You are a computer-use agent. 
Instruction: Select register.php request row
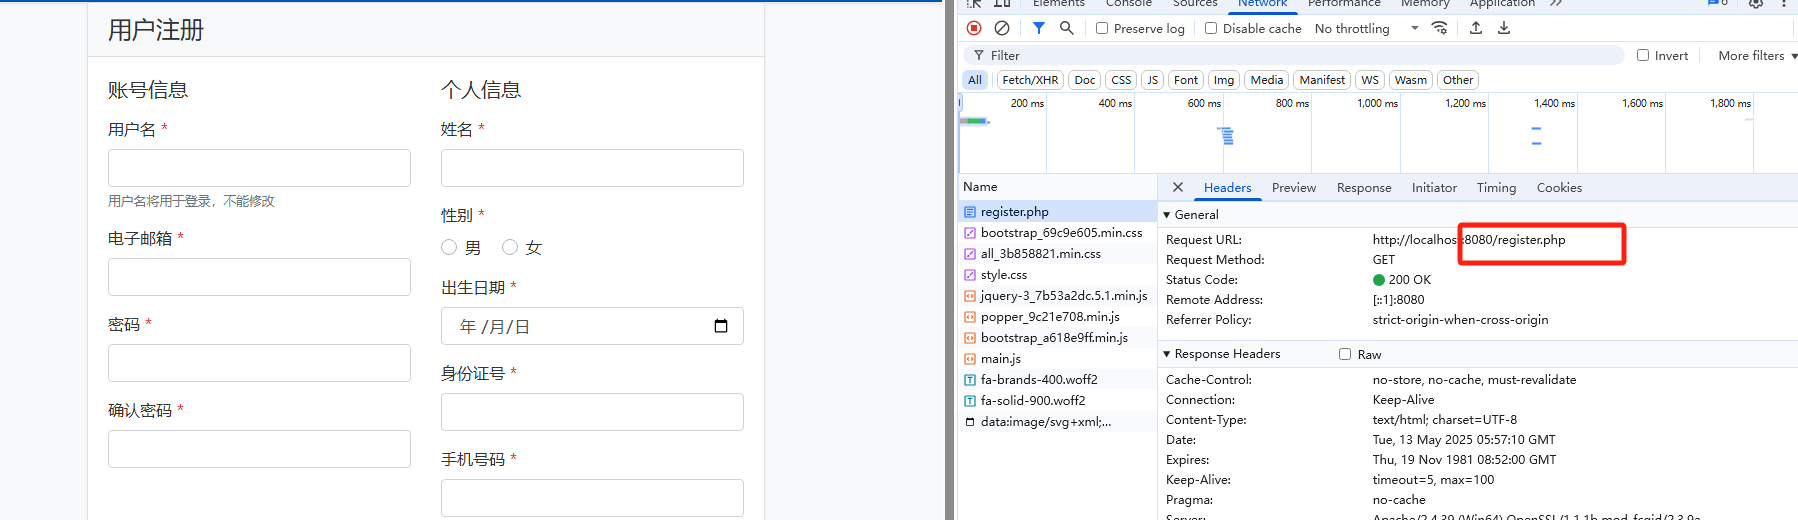pyautogui.click(x=1057, y=211)
